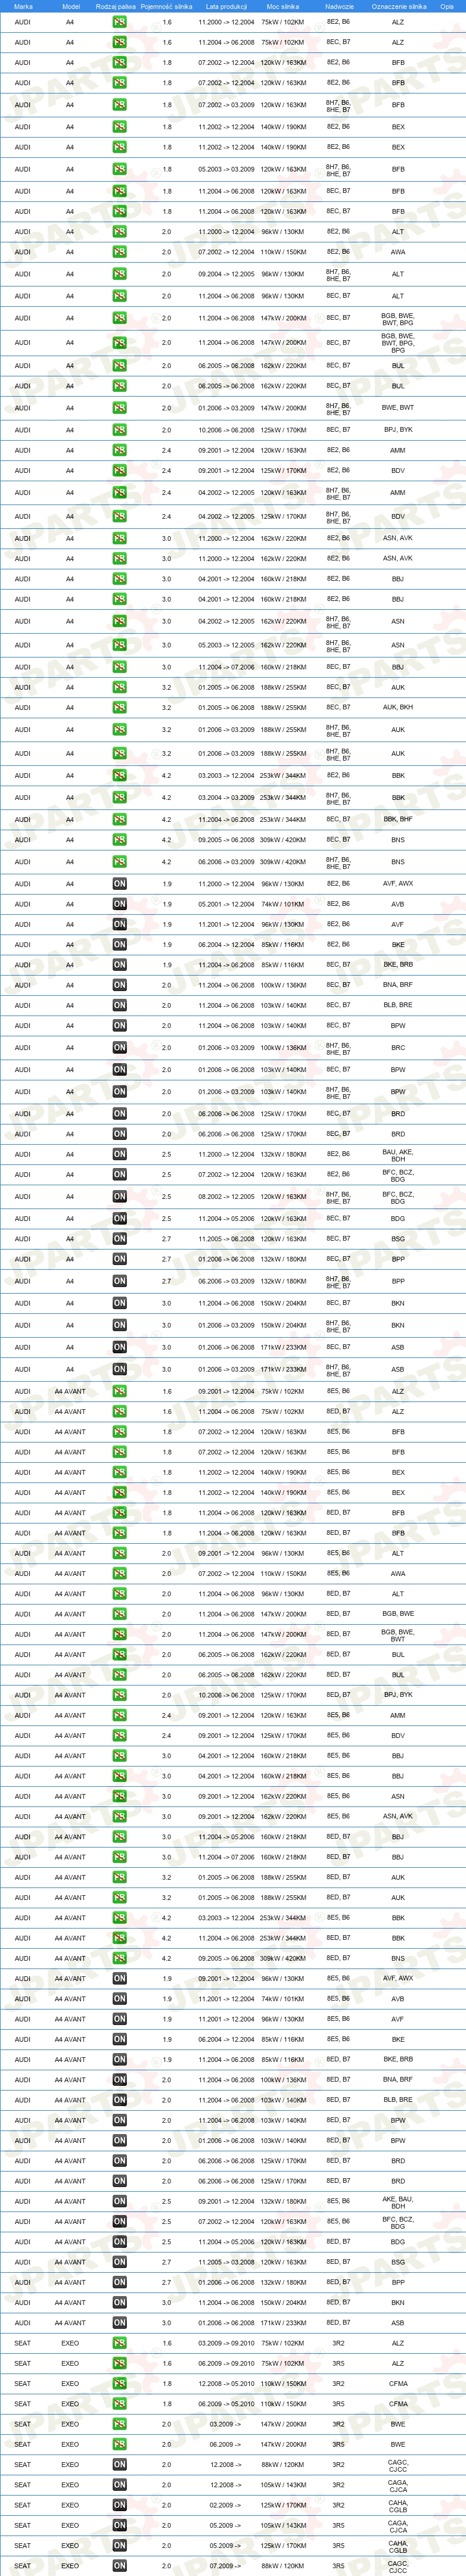Select PB fuel icon in A4 AWA 8E2, B6 row
Viewport: 466px width, 2576px height.
(119, 252)
